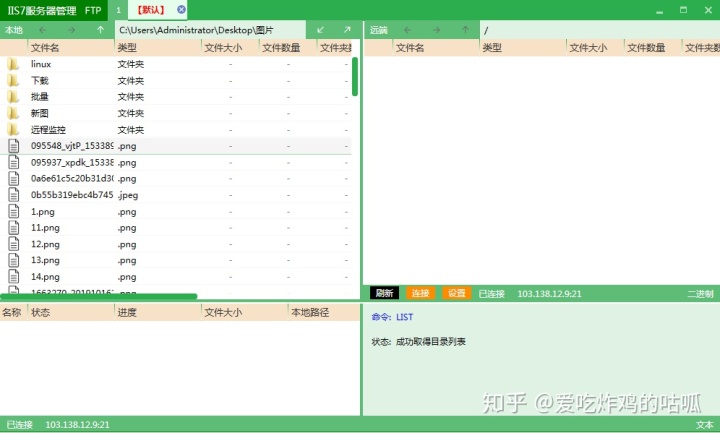Click the 二进制 transfer mode label
This screenshot has height=433, width=720.
point(700,294)
